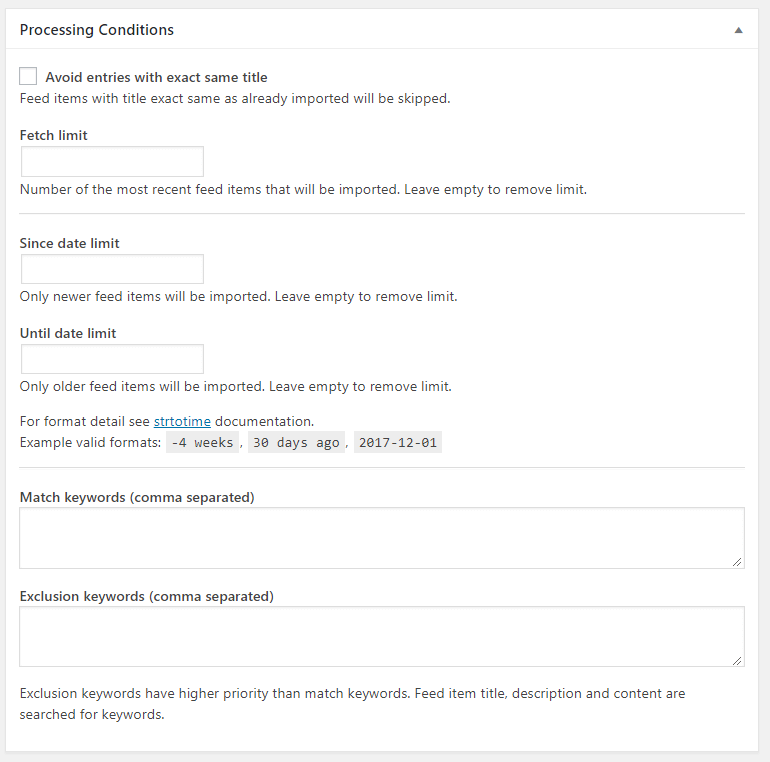Open the strtotime documentation link
Screen dimensions: 770x762
tap(182, 421)
